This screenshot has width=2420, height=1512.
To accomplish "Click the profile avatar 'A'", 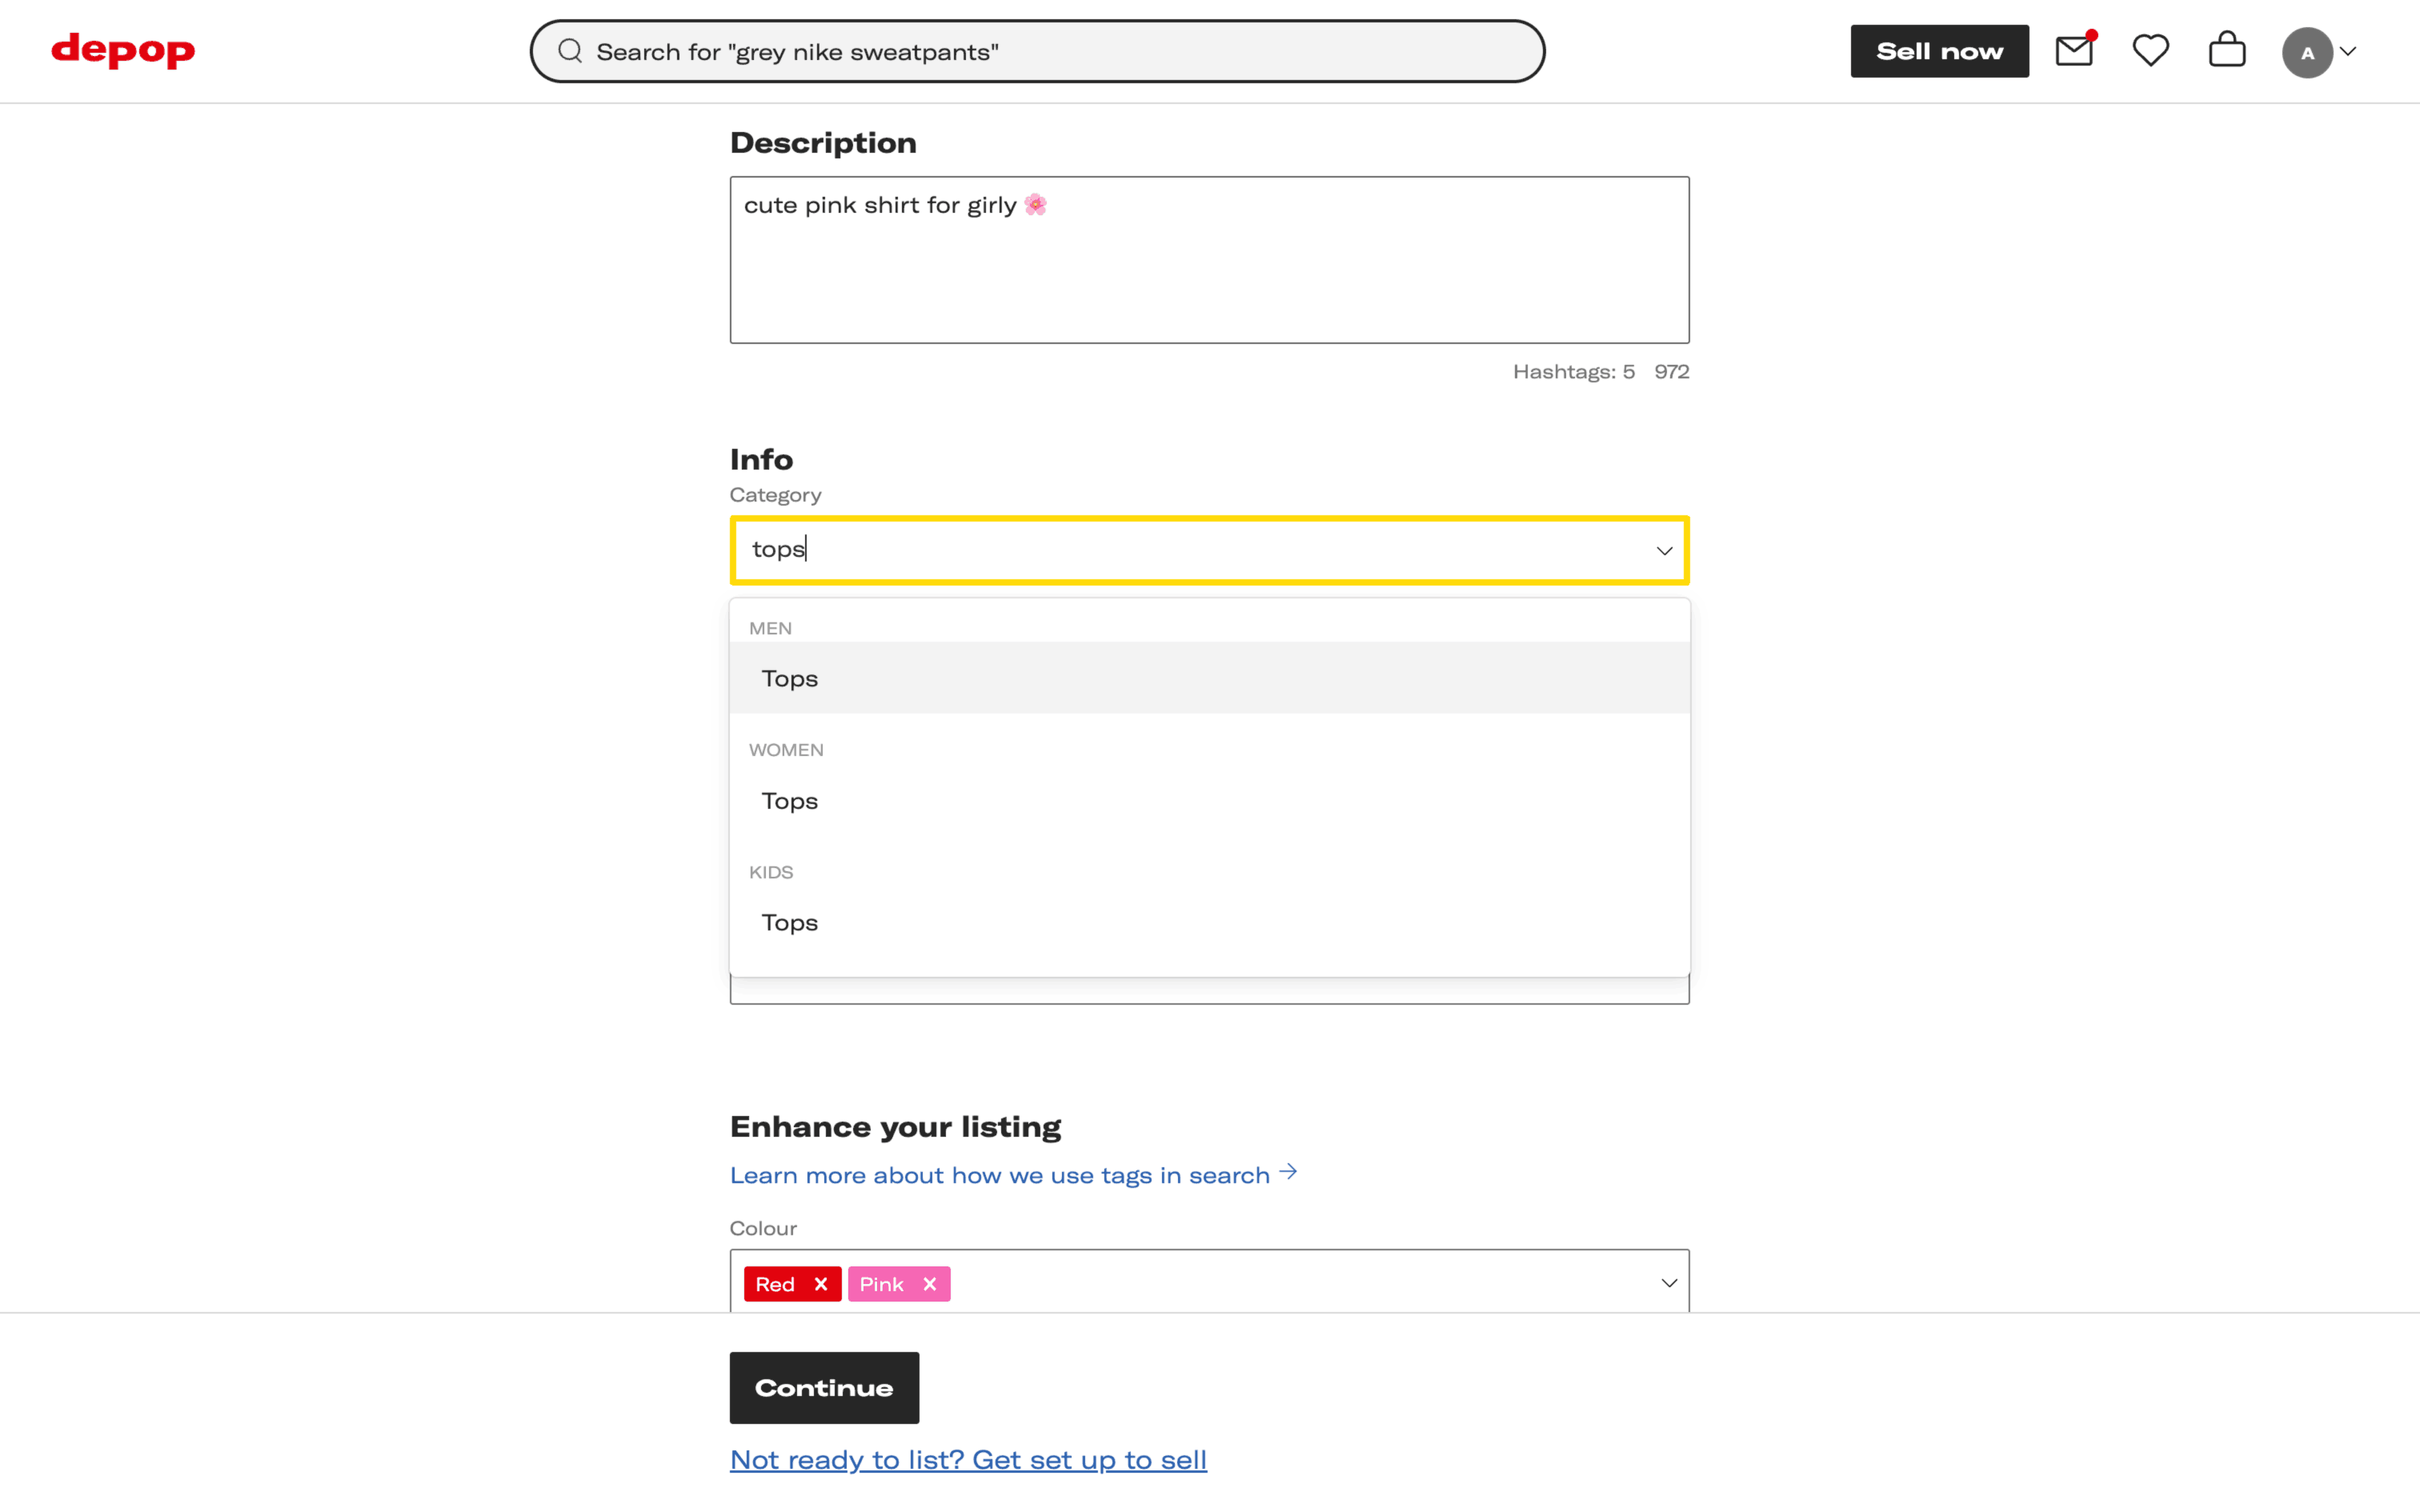I will (x=2307, y=52).
